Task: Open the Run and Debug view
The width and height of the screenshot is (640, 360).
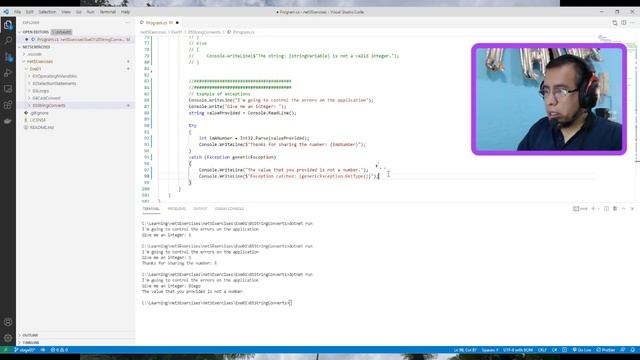Action: 8,73
